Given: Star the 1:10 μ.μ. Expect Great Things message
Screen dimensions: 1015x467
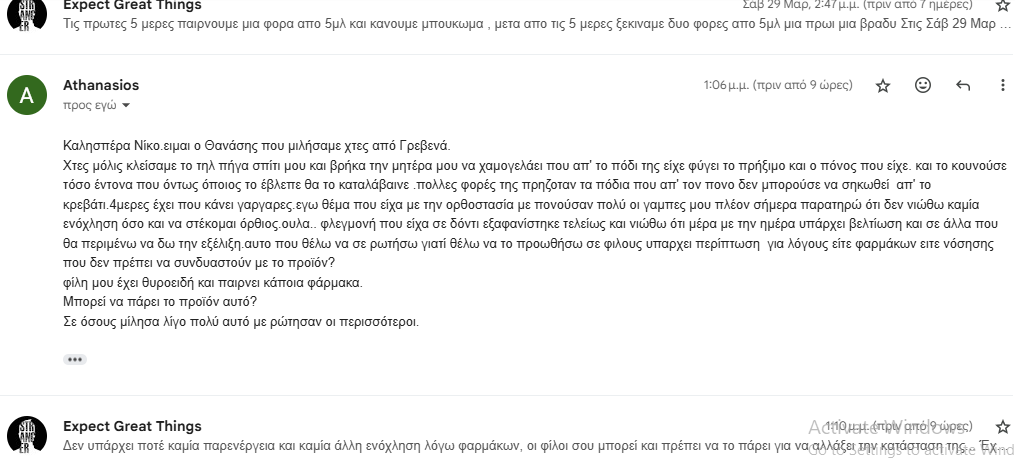Looking at the screenshot, I should coord(1003,427).
